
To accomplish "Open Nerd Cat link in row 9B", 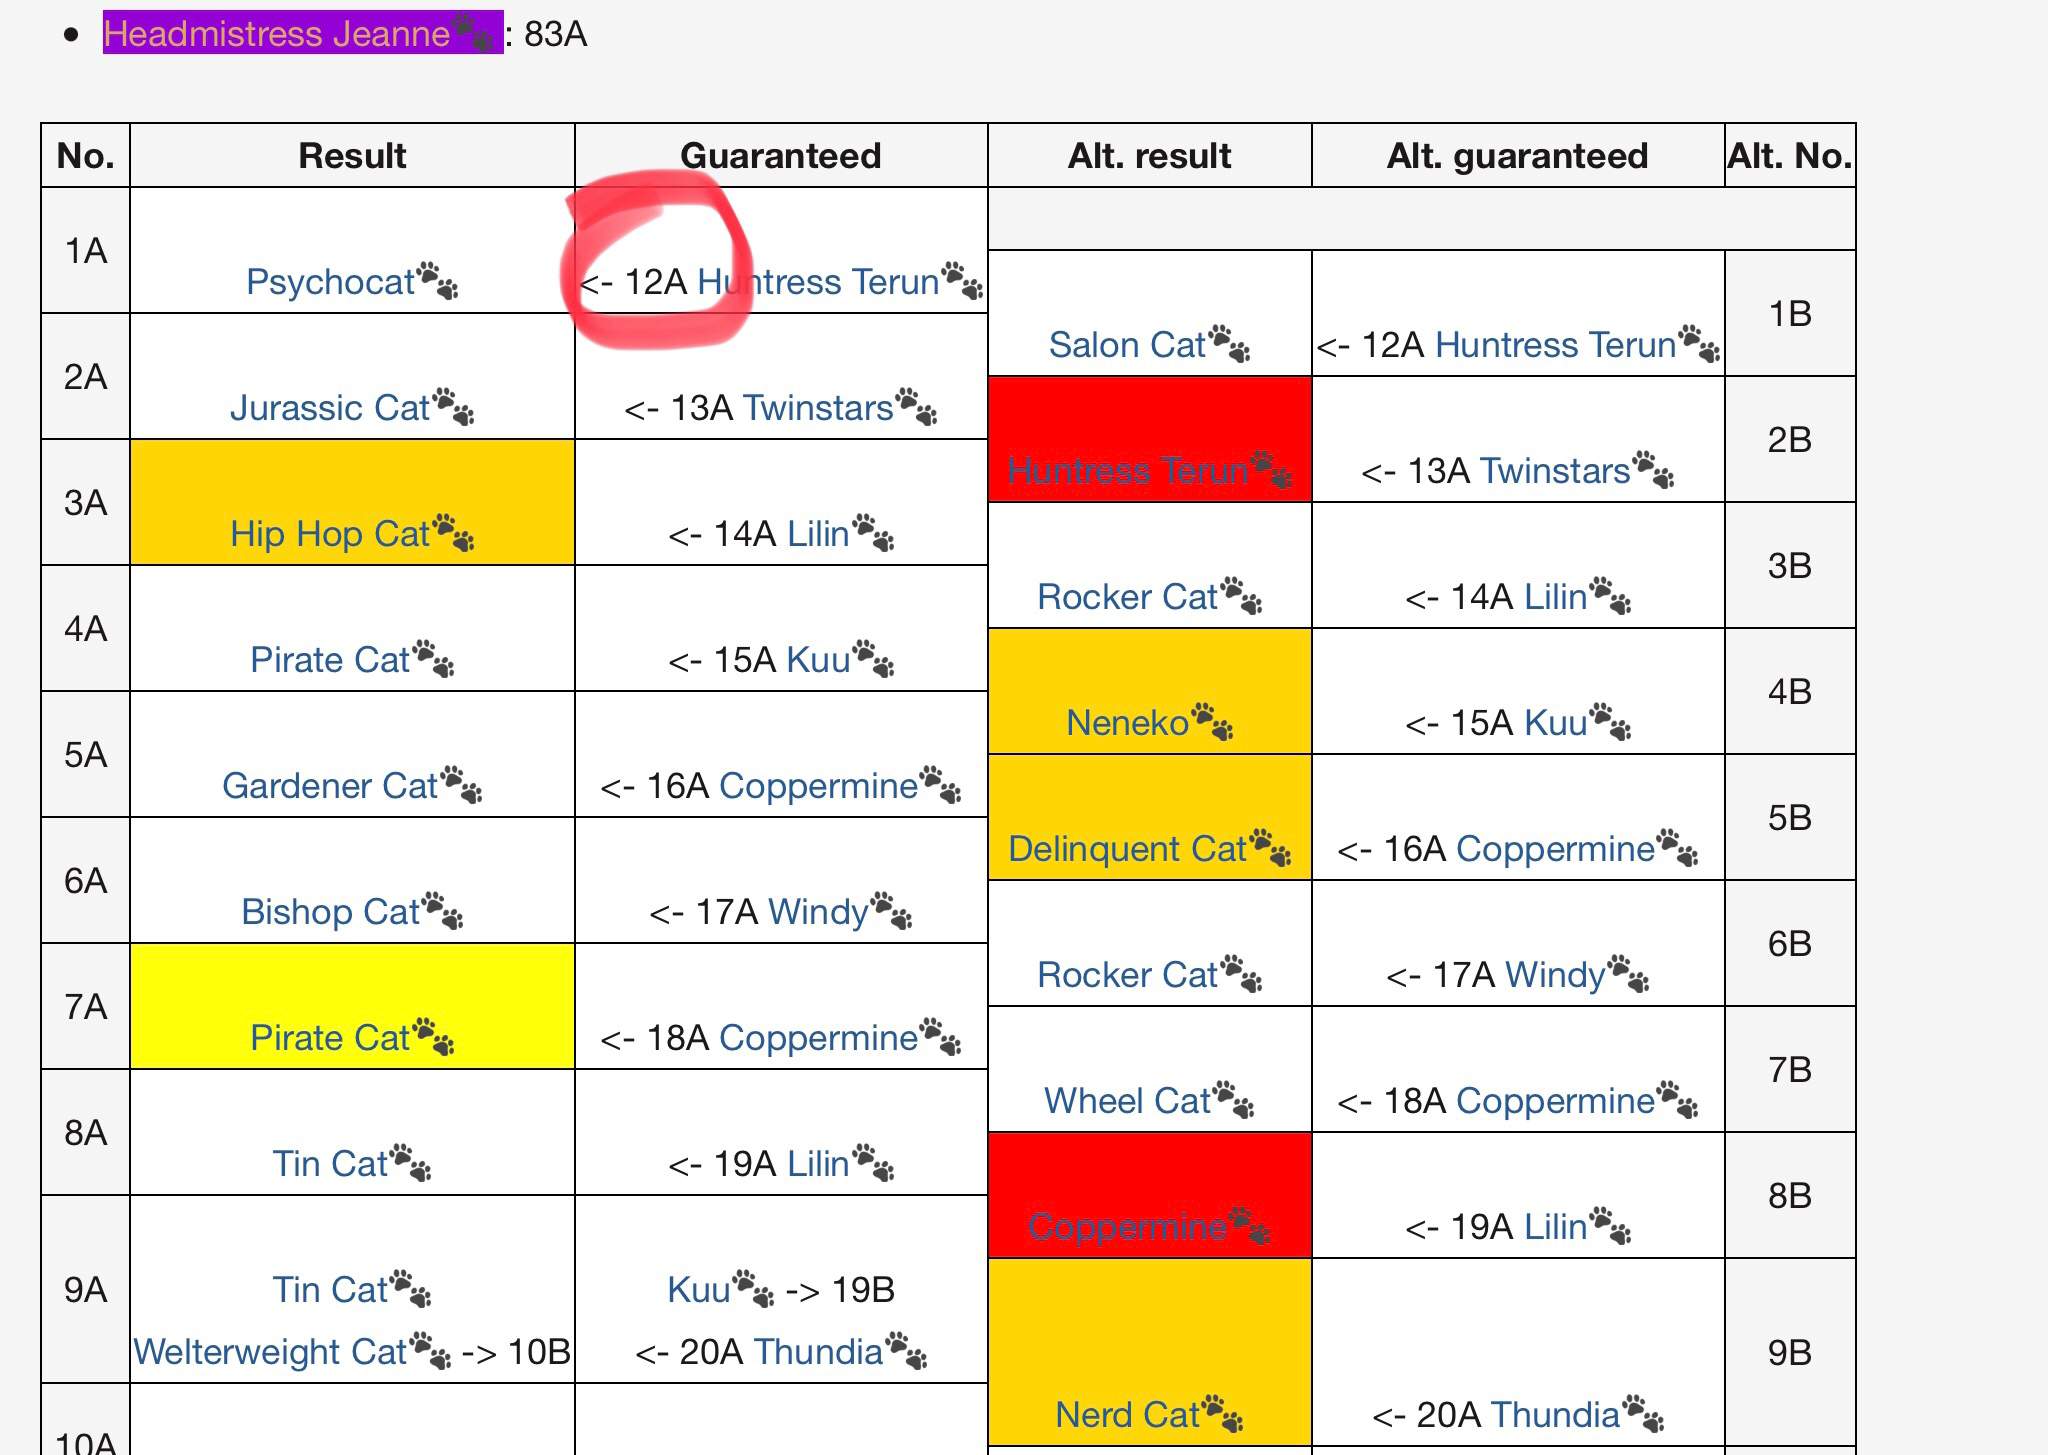I will (x=1127, y=1415).
